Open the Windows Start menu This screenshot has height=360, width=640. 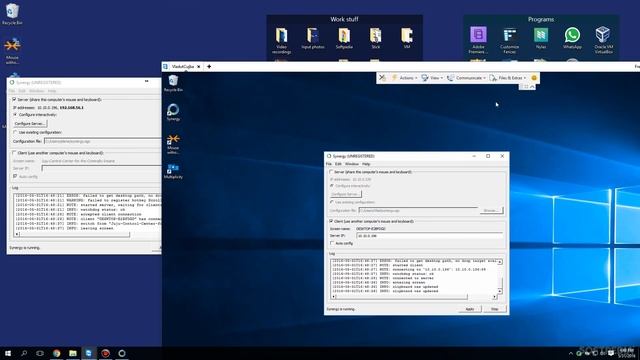[8, 353]
